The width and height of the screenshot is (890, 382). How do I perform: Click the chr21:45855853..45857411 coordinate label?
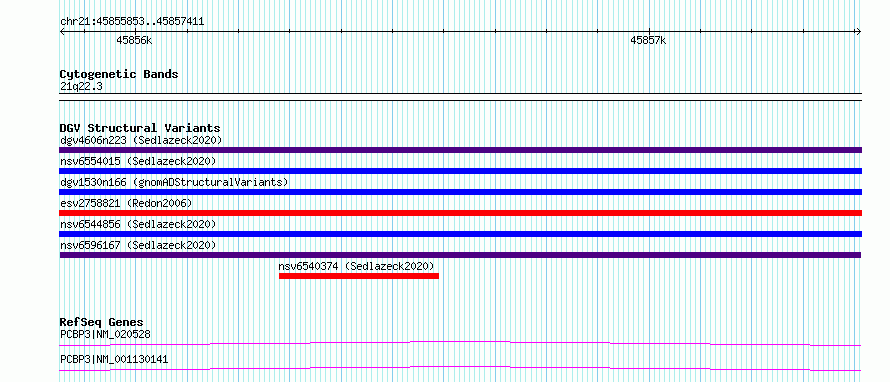(x=132, y=22)
